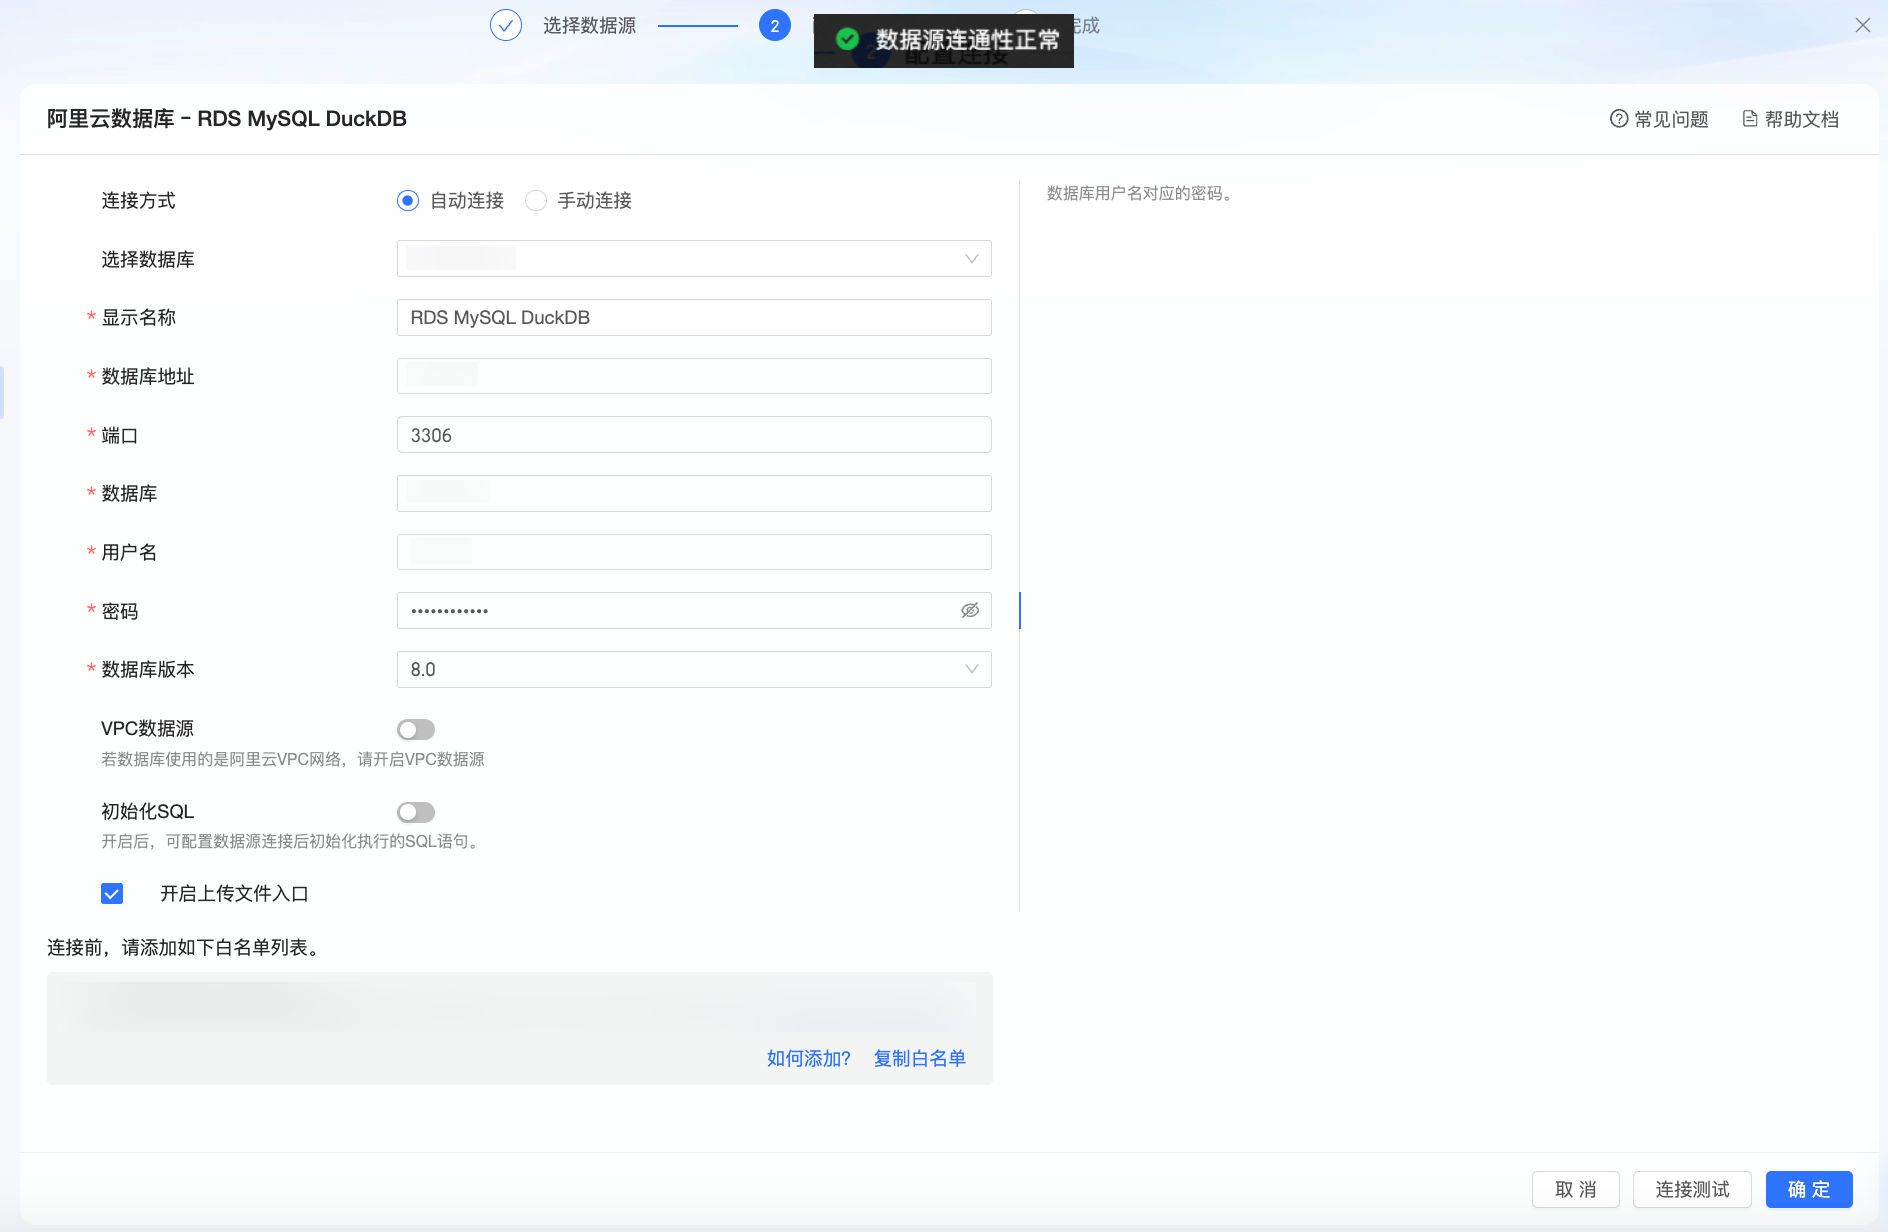Screen dimensions: 1888x1232
Task: Open the 选择数据库 dropdown
Action: point(694,259)
